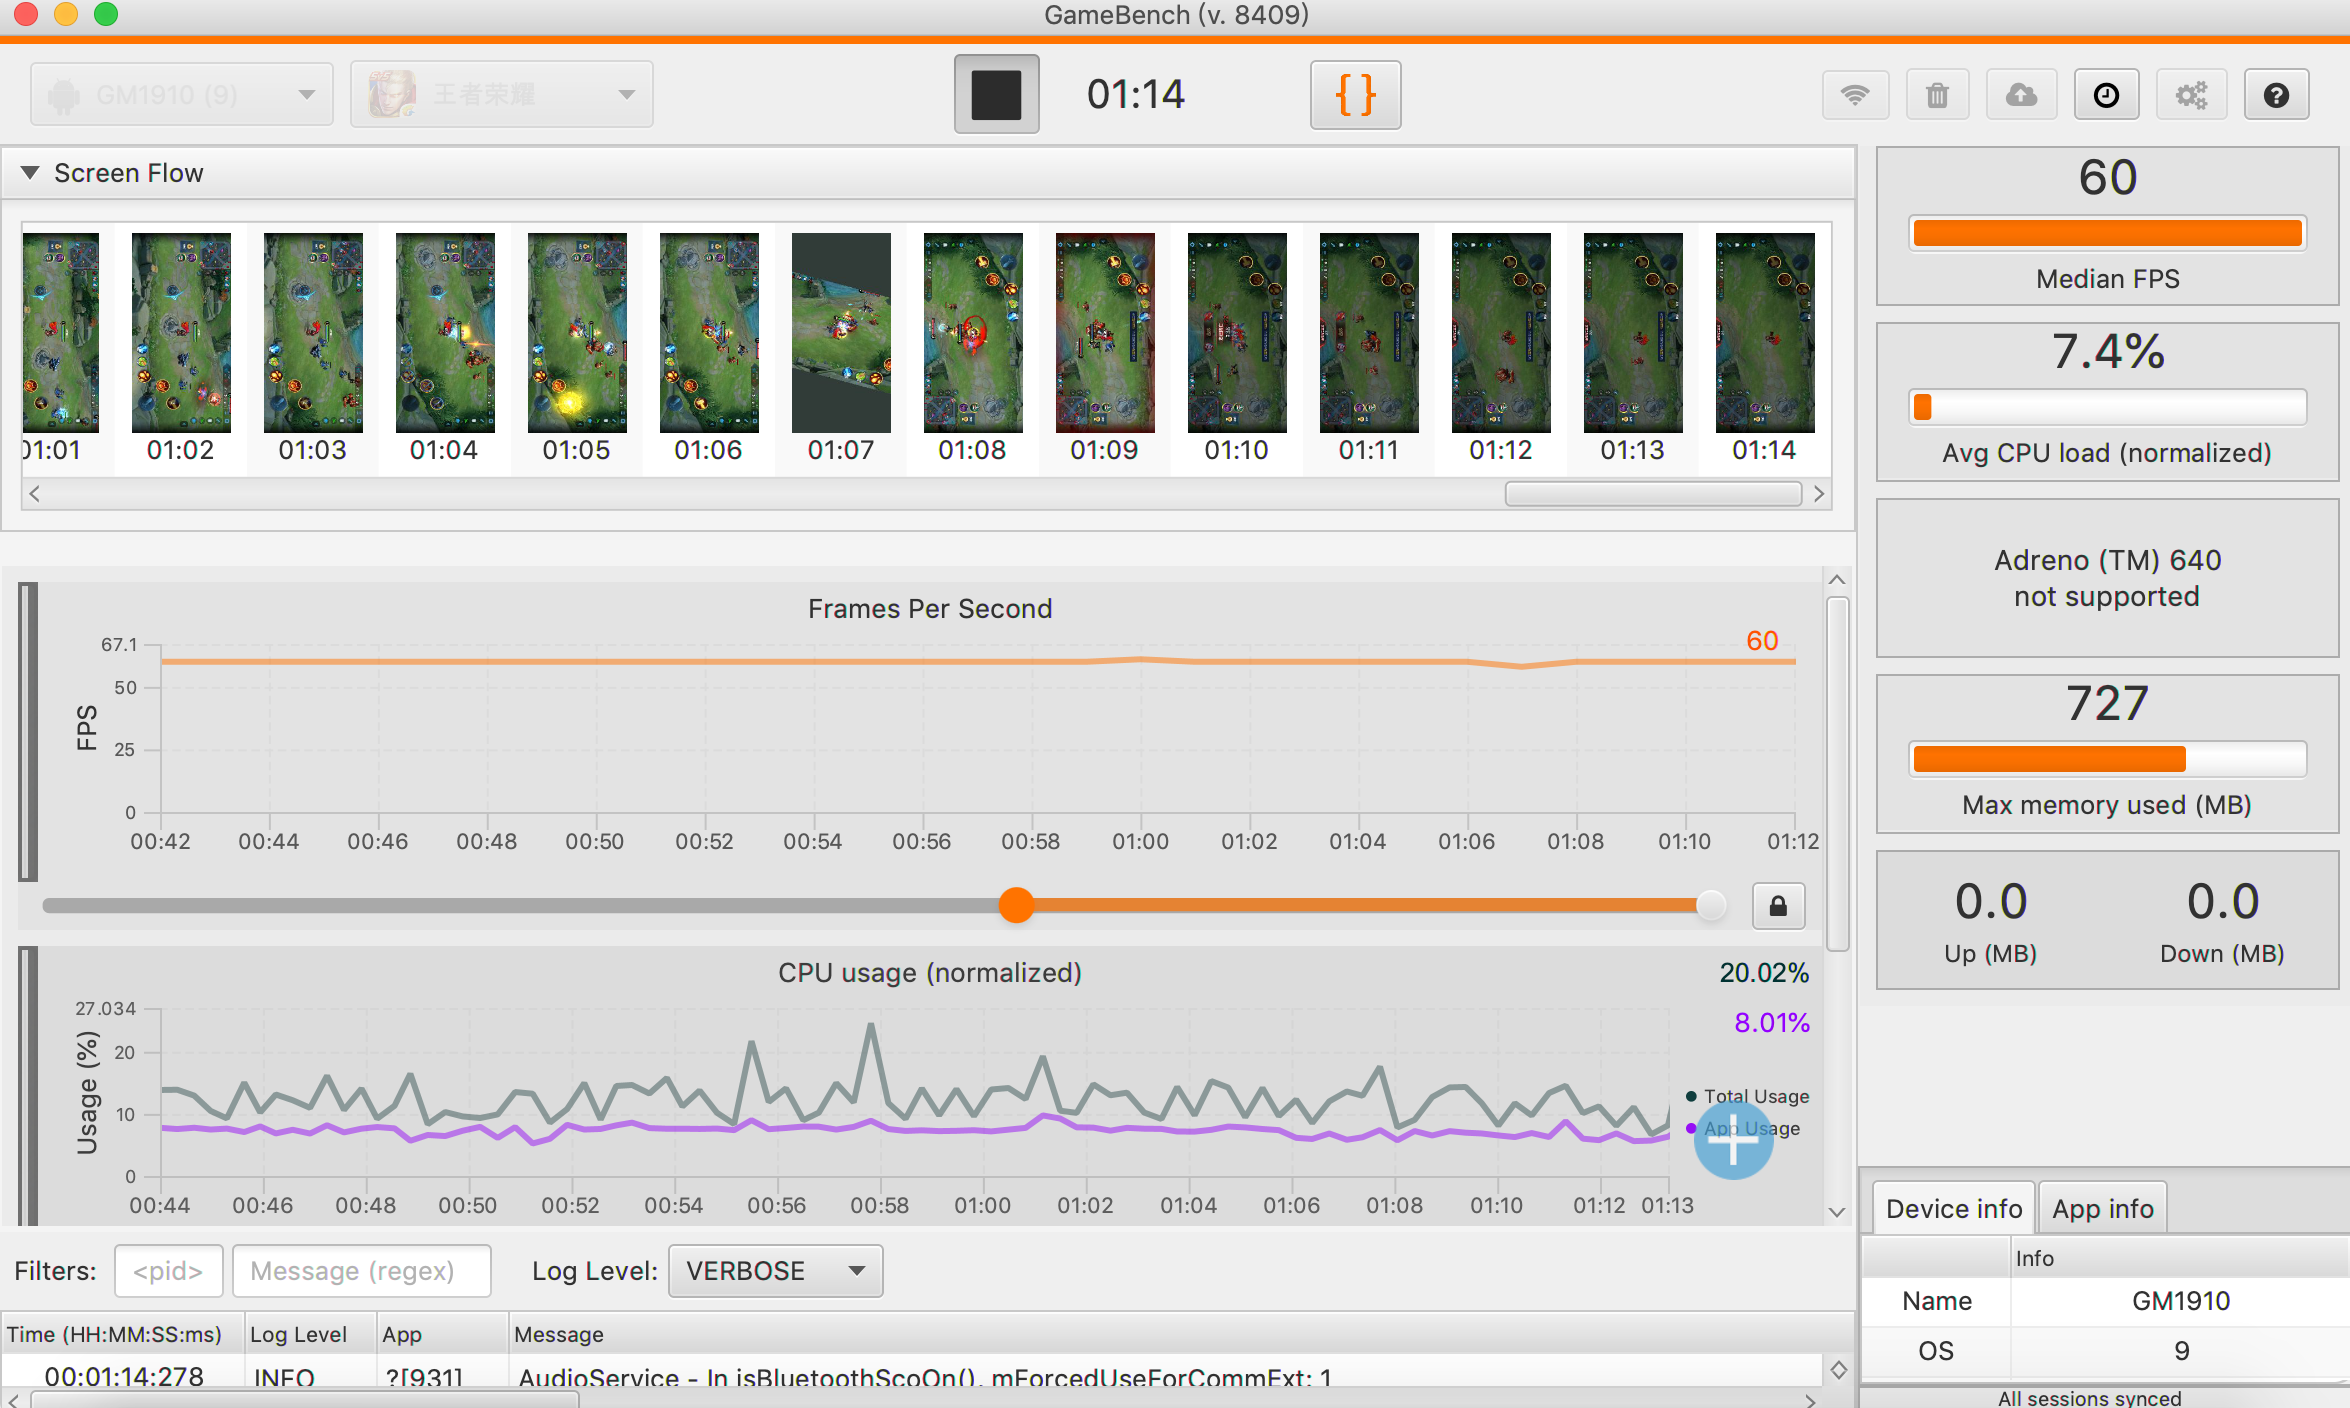The height and width of the screenshot is (1408, 2350).
Task: Open the VERBOSE log level dropdown
Action: [x=775, y=1271]
